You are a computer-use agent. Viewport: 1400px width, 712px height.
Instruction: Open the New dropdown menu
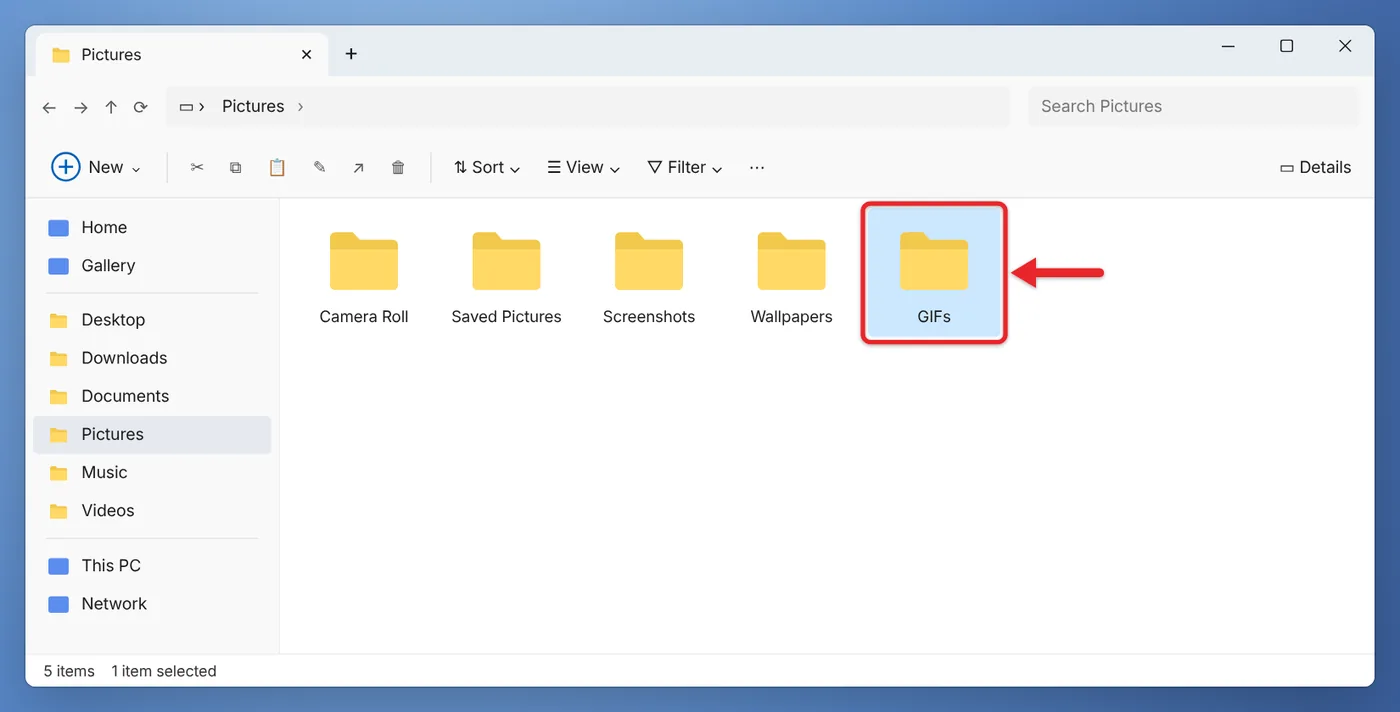pos(97,167)
